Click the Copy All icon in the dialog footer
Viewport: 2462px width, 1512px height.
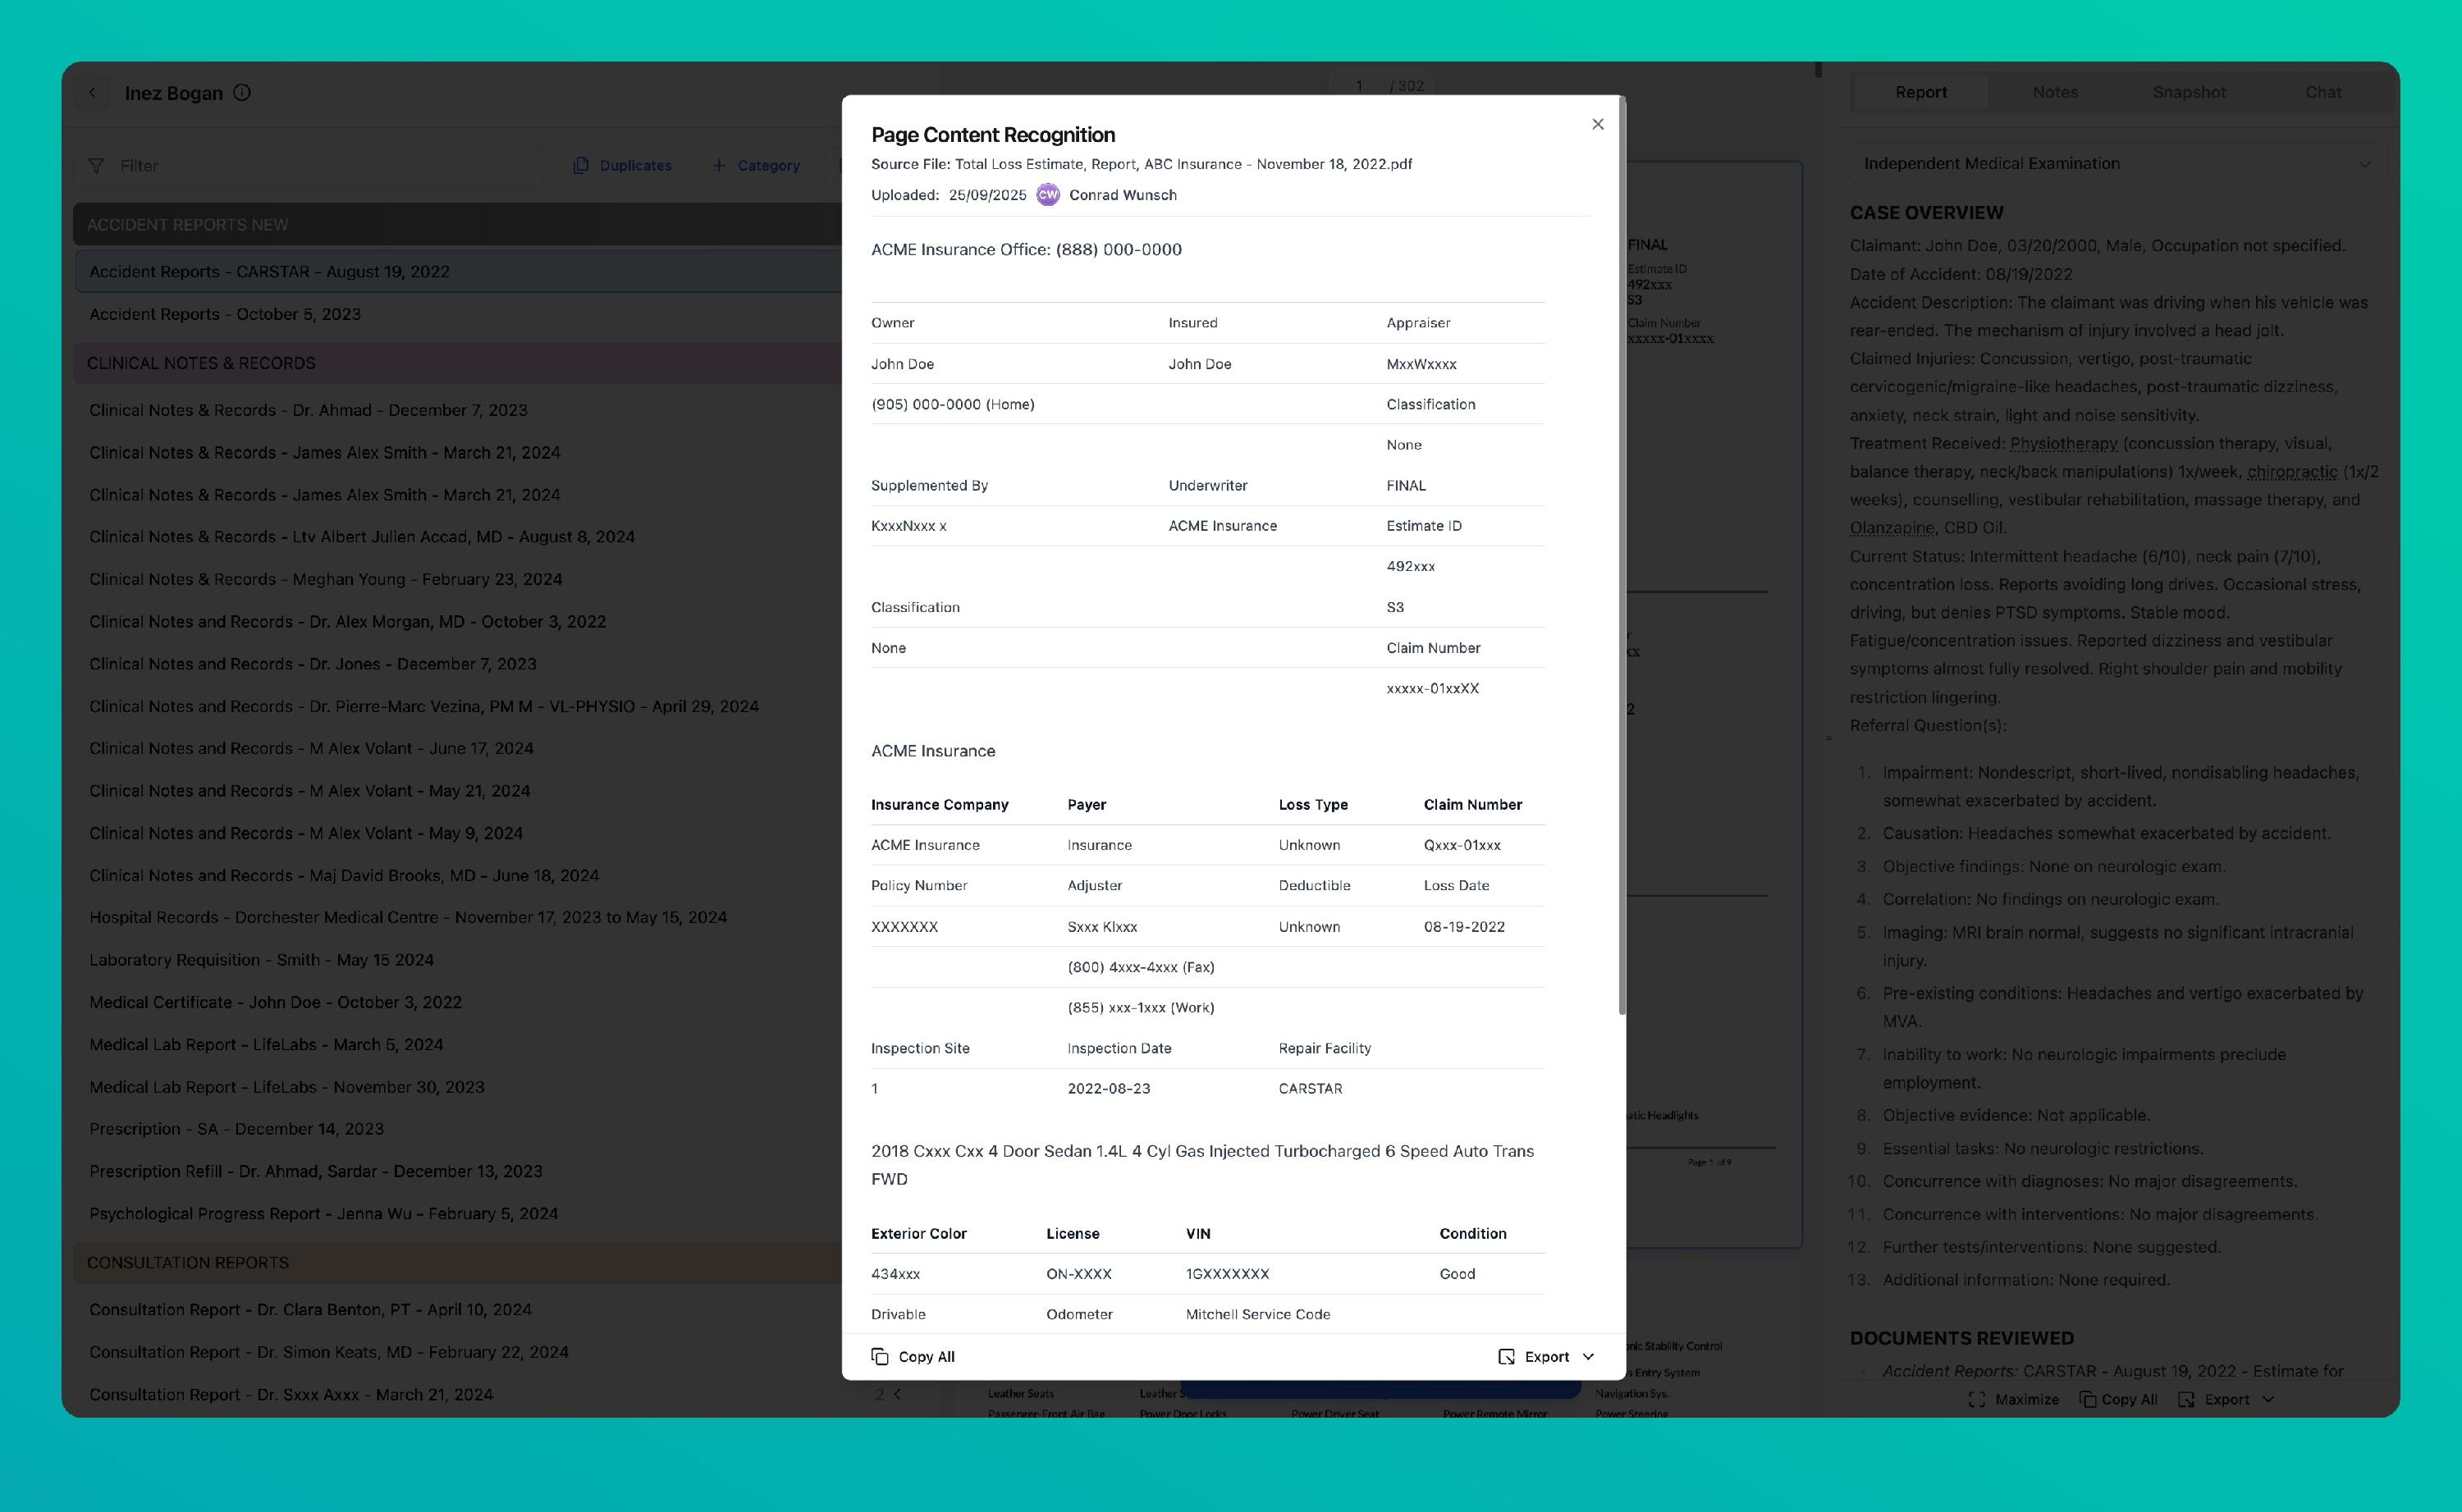tap(880, 1356)
